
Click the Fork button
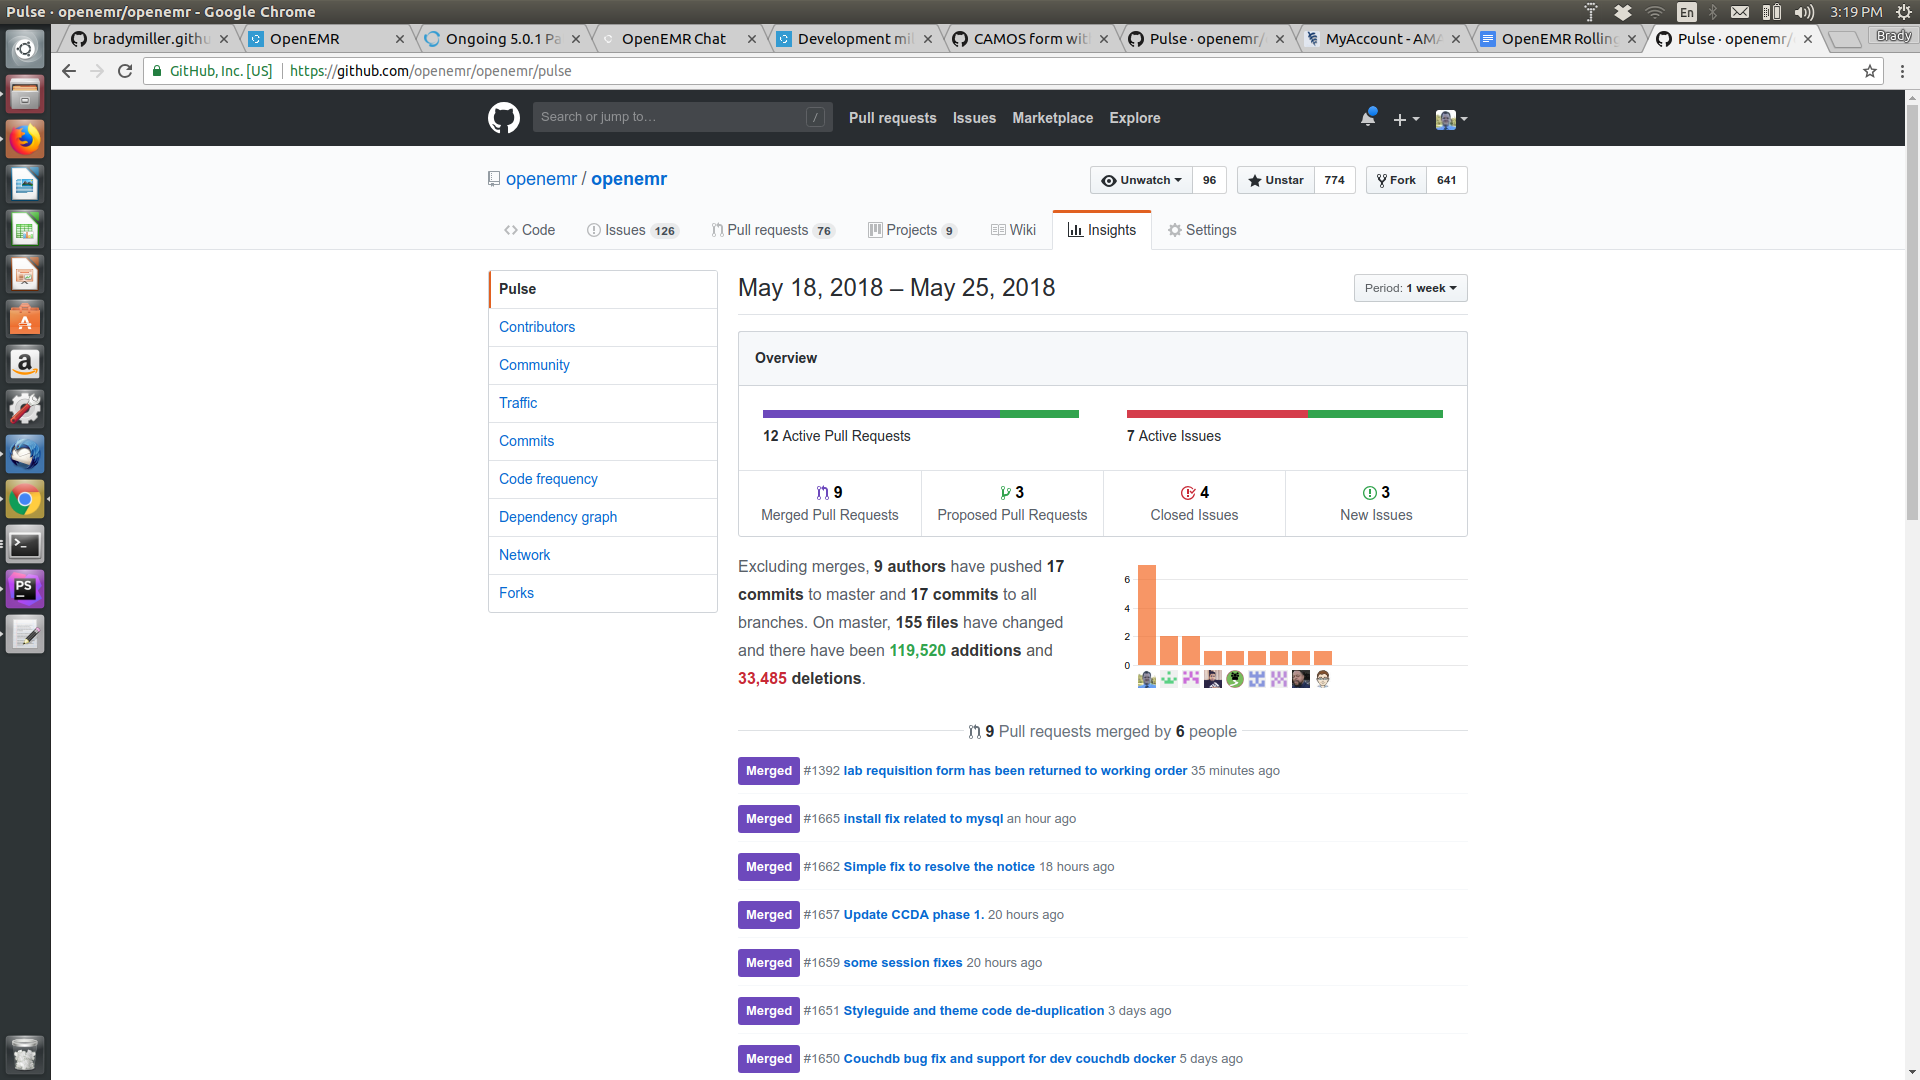pos(1396,180)
